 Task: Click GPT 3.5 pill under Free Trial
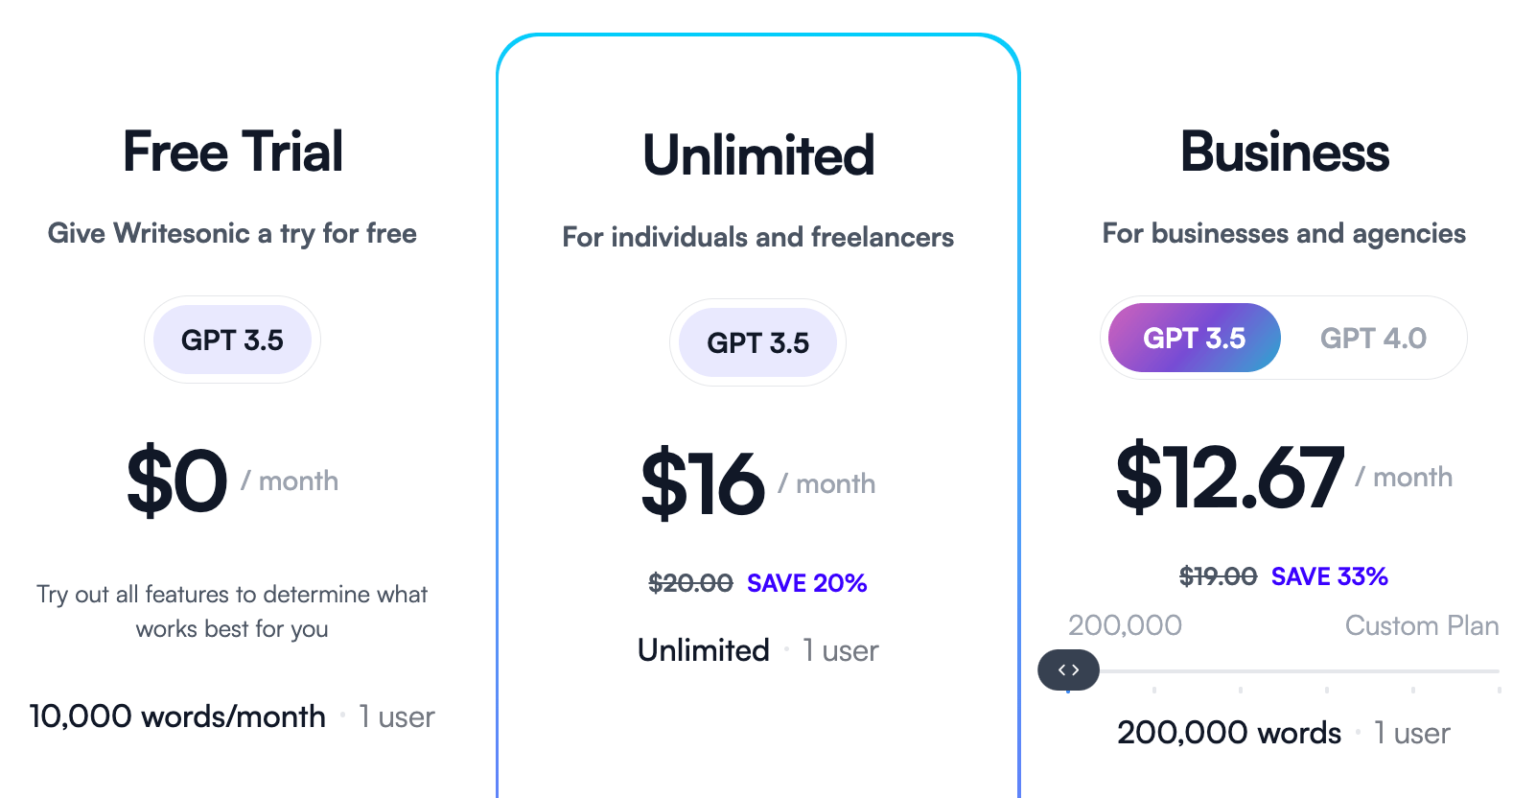[x=232, y=341]
